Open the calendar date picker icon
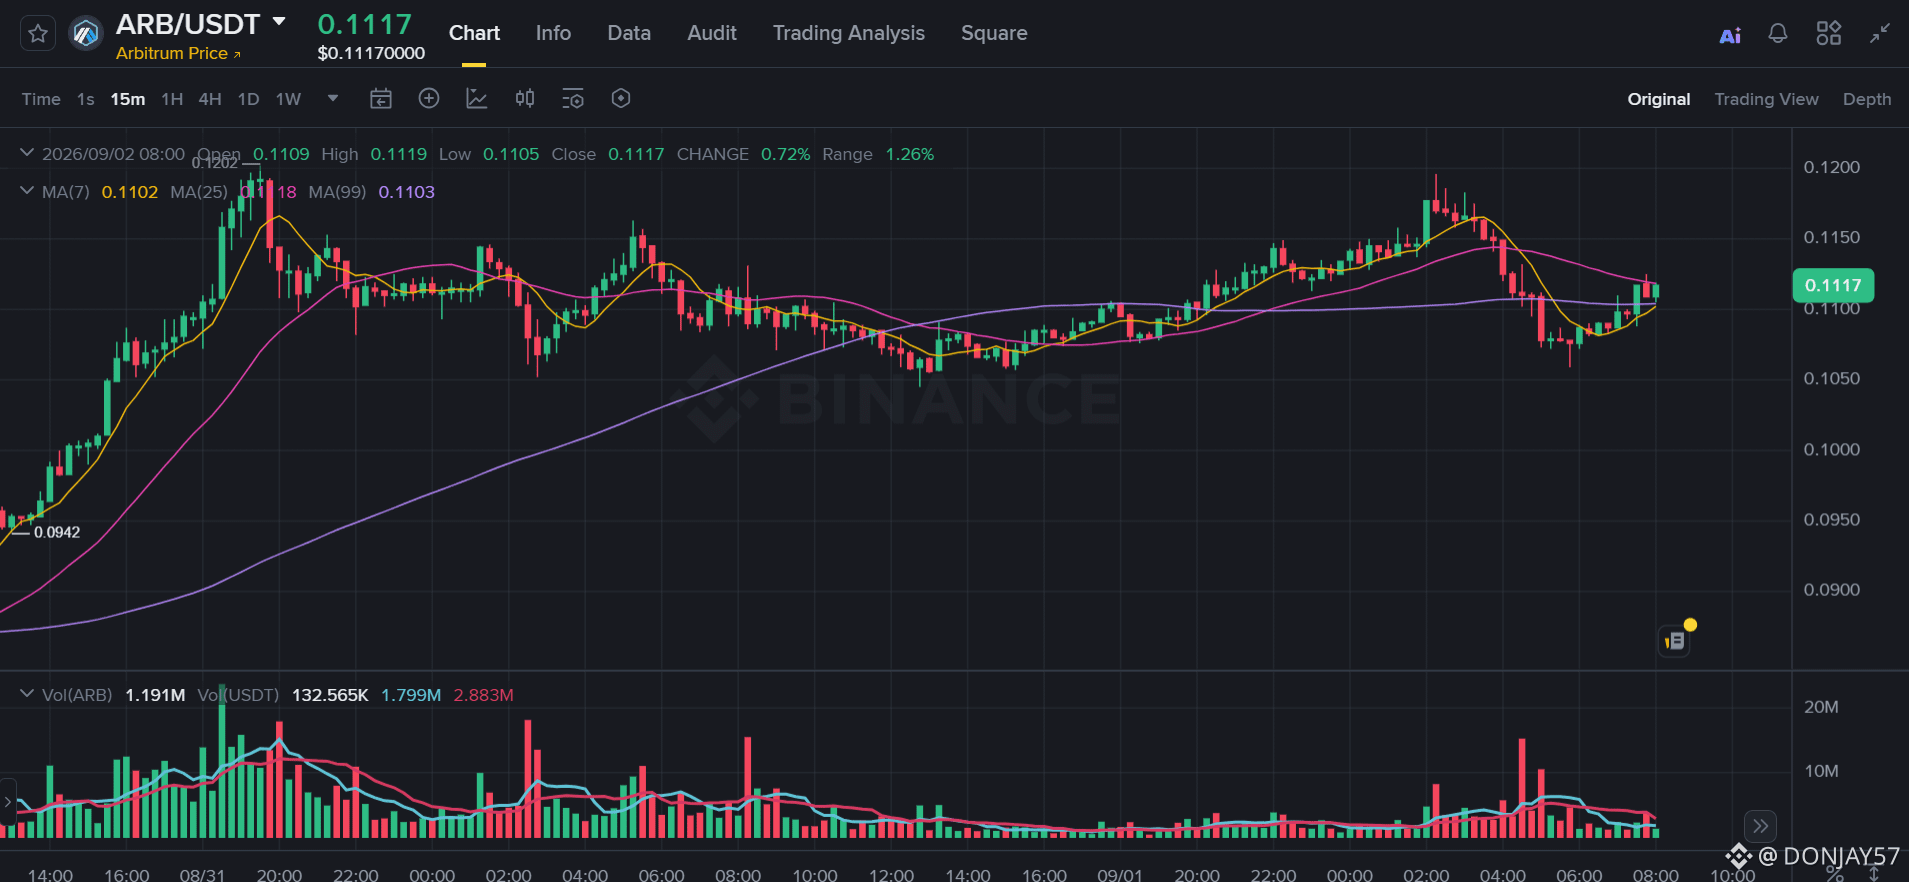This screenshot has height=882, width=1909. click(x=381, y=98)
